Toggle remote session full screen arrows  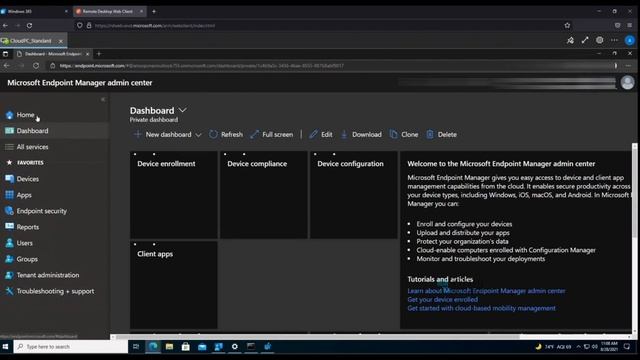click(x=585, y=40)
